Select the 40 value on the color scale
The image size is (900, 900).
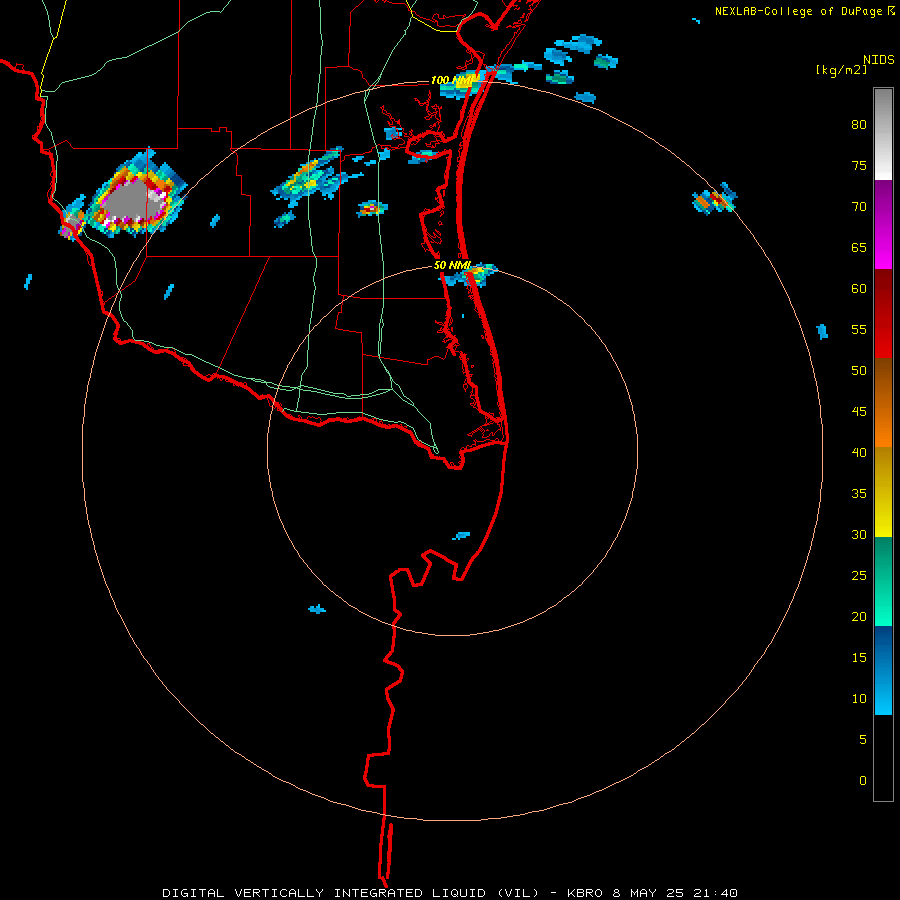[x=859, y=452]
